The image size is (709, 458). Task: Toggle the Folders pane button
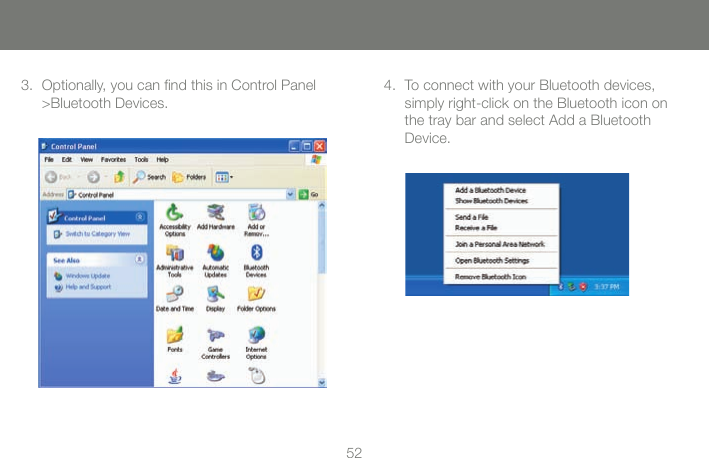pos(189,177)
